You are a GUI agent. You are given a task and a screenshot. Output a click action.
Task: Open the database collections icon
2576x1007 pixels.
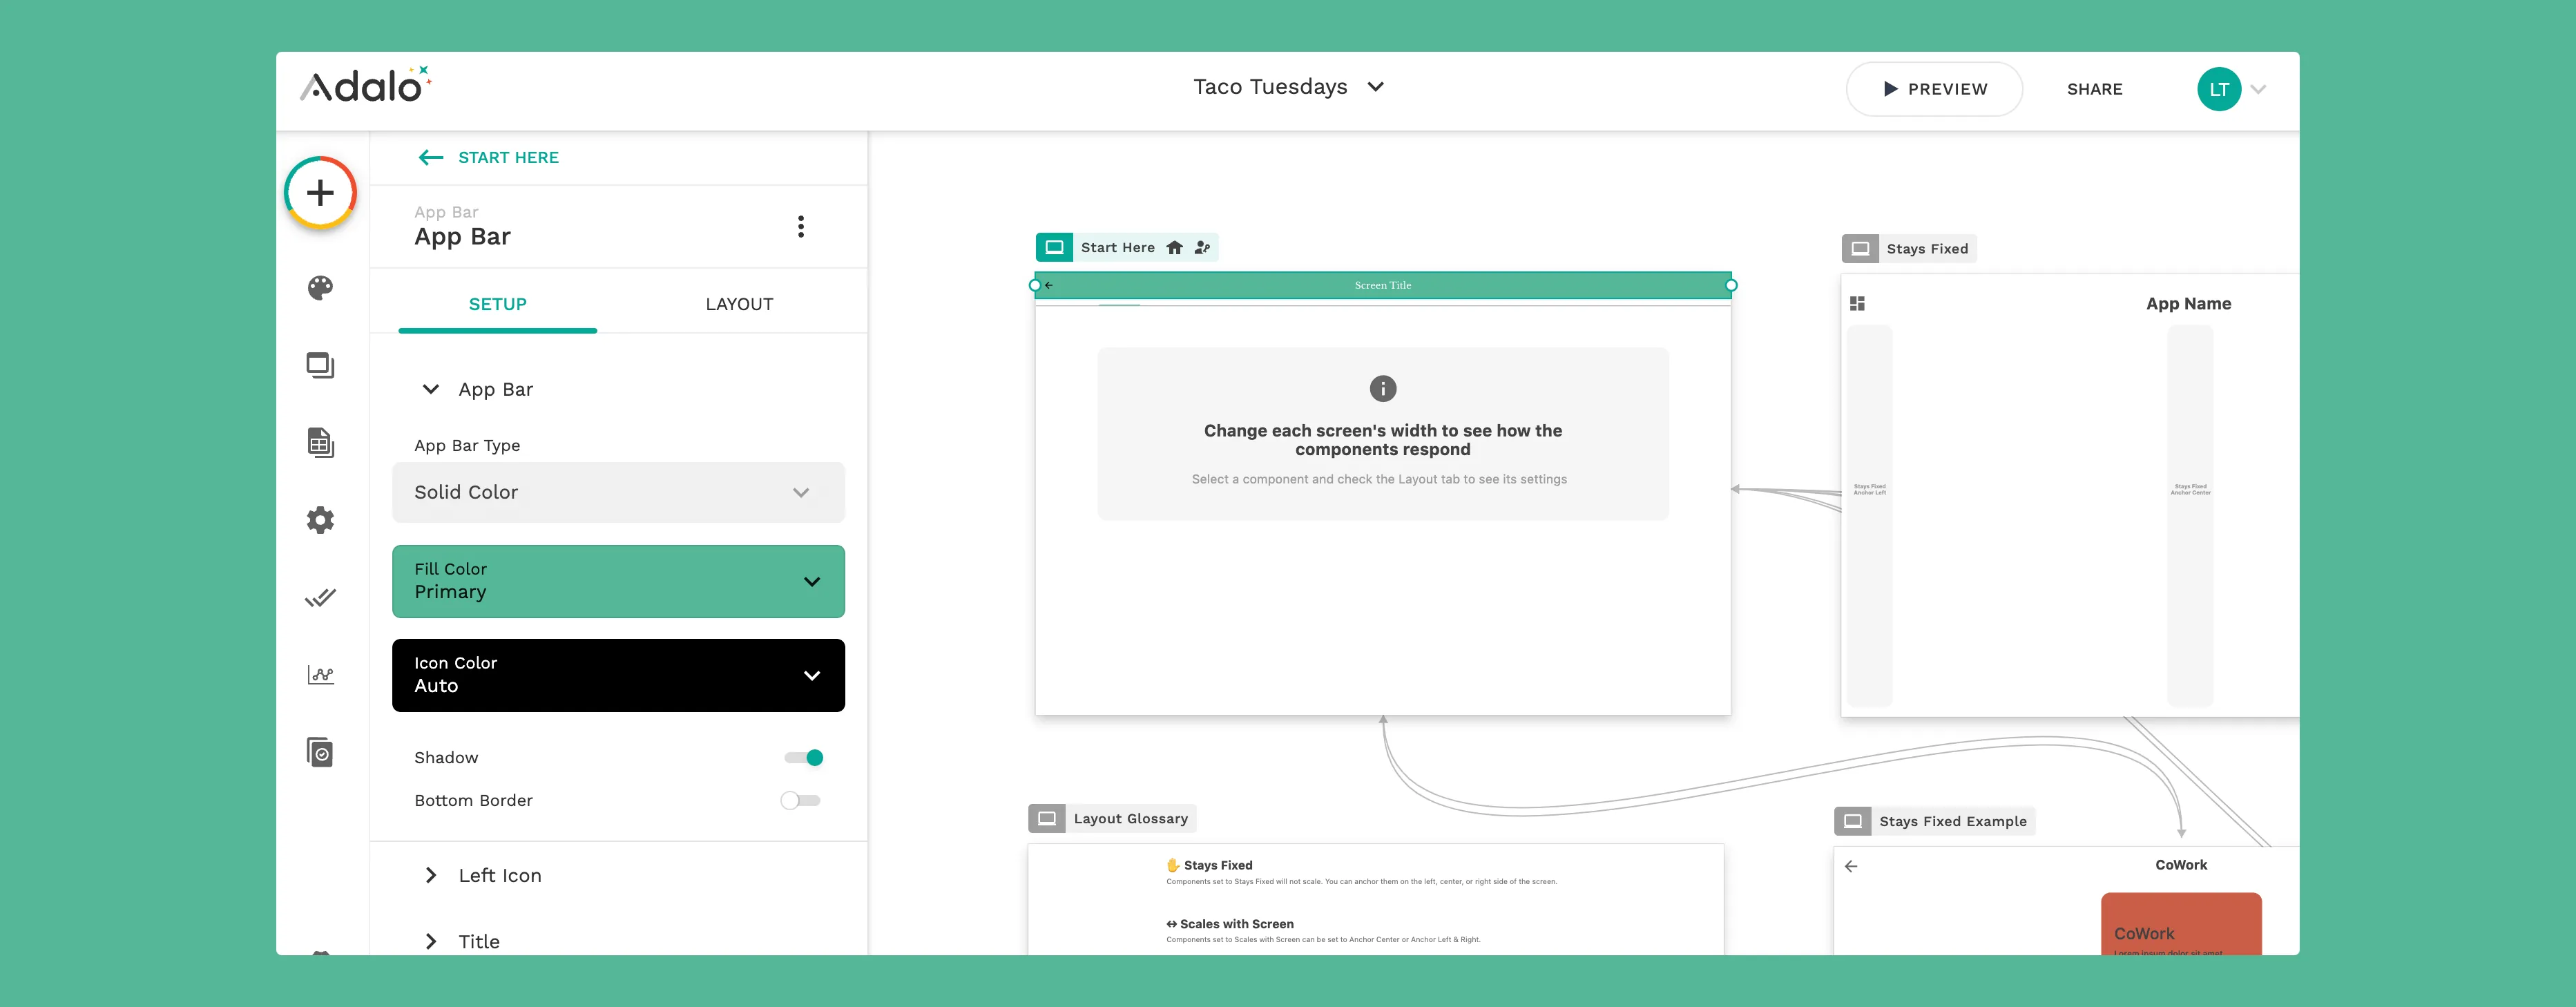[x=320, y=442]
